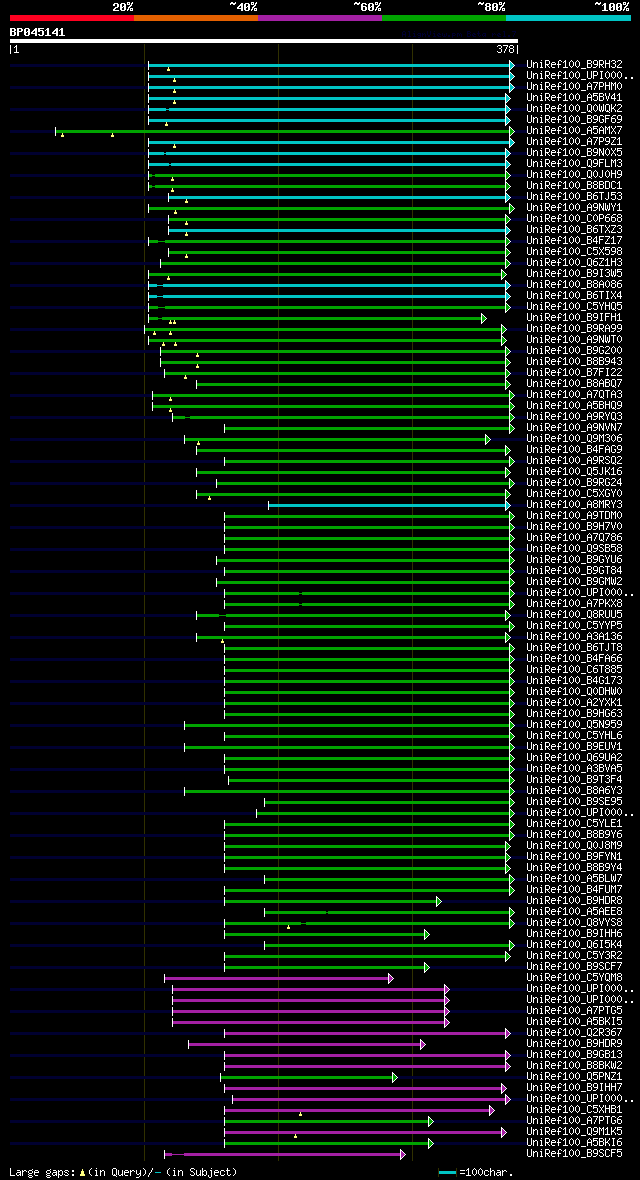Click the green alignment bar of UniRef100_A5AMX7
The image size is (640, 1180).
[x=285, y=131]
